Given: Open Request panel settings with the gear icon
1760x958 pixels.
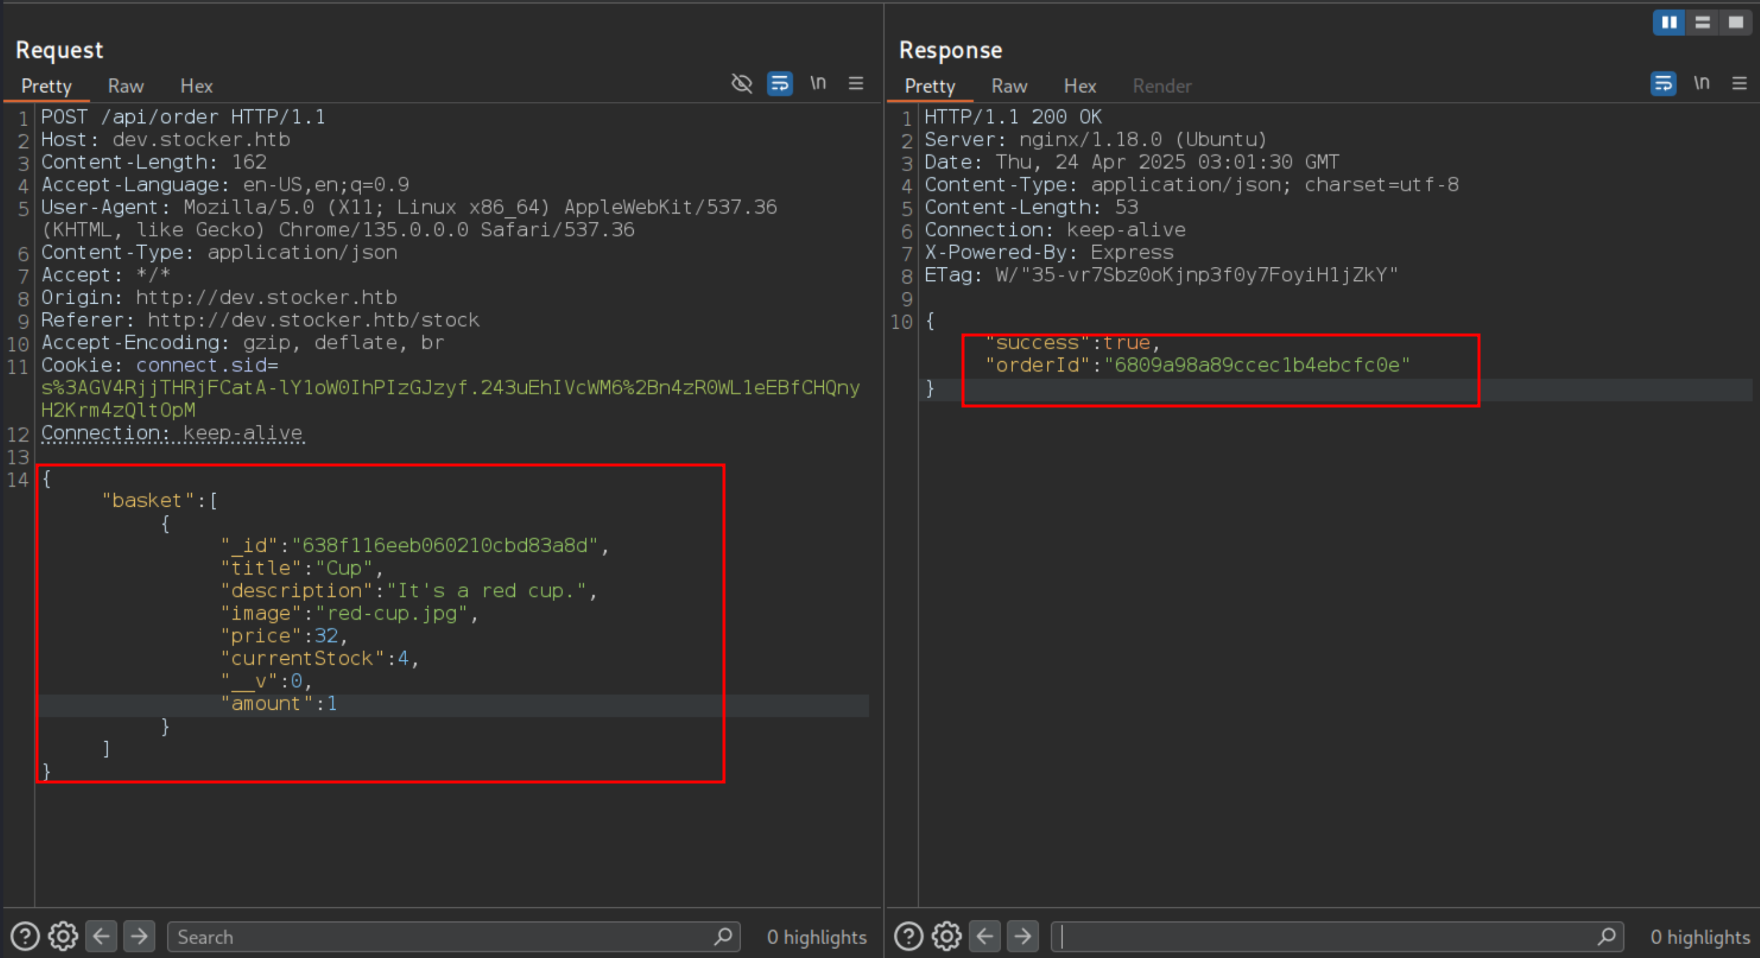Looking at the screenshot, I should pos(63,936).
